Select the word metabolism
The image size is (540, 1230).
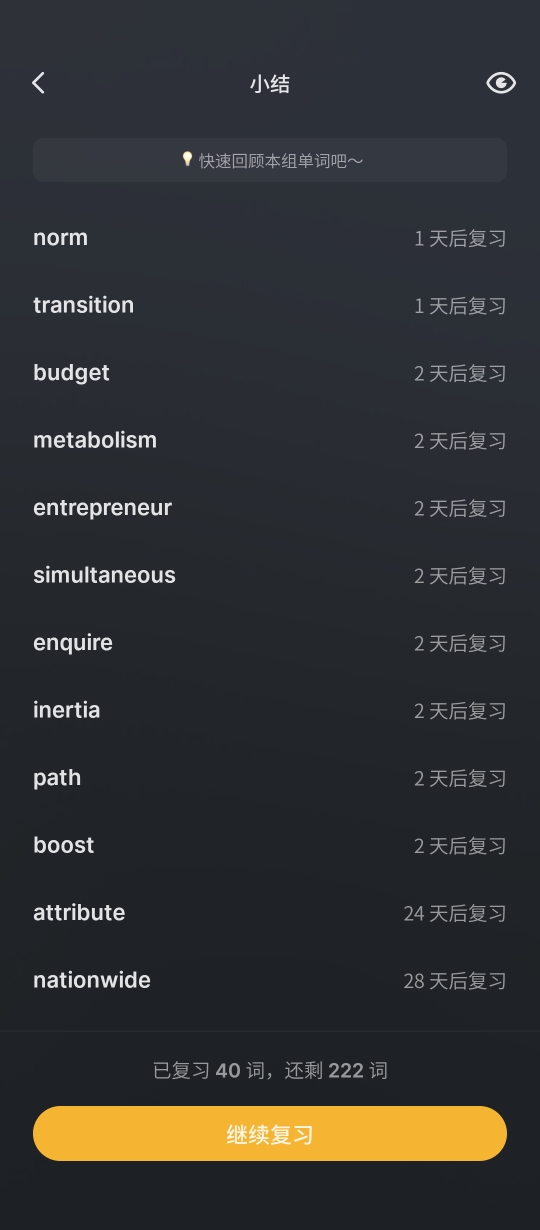click(95, 440)
